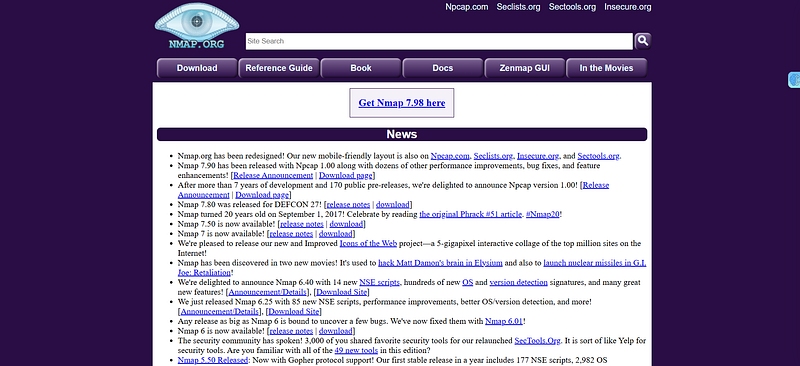800x366 pixels.
Task: Open the 49 new tools link
Action: pyautogui.click(x=356, y=350)
